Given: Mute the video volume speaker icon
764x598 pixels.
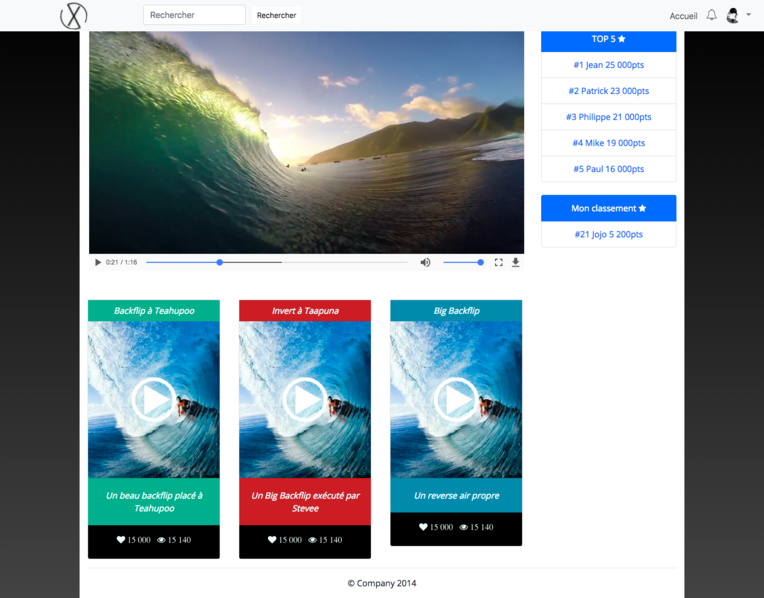Looking at the screenshot, I should [x=425, y=262].
